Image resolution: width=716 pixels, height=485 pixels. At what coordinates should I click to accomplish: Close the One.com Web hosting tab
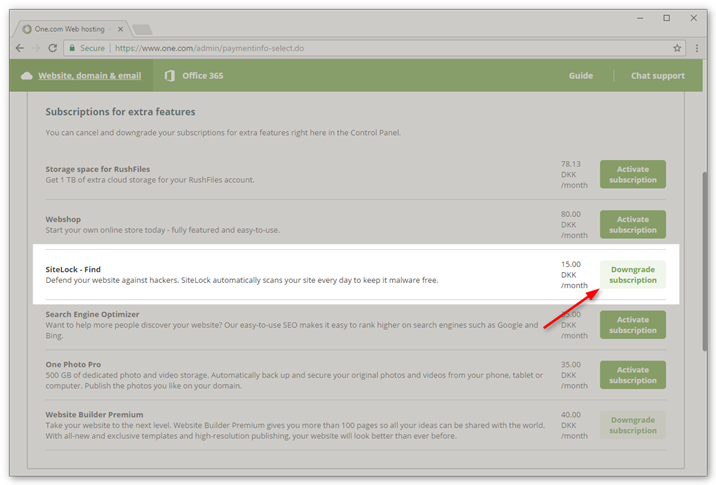(120, 29)
